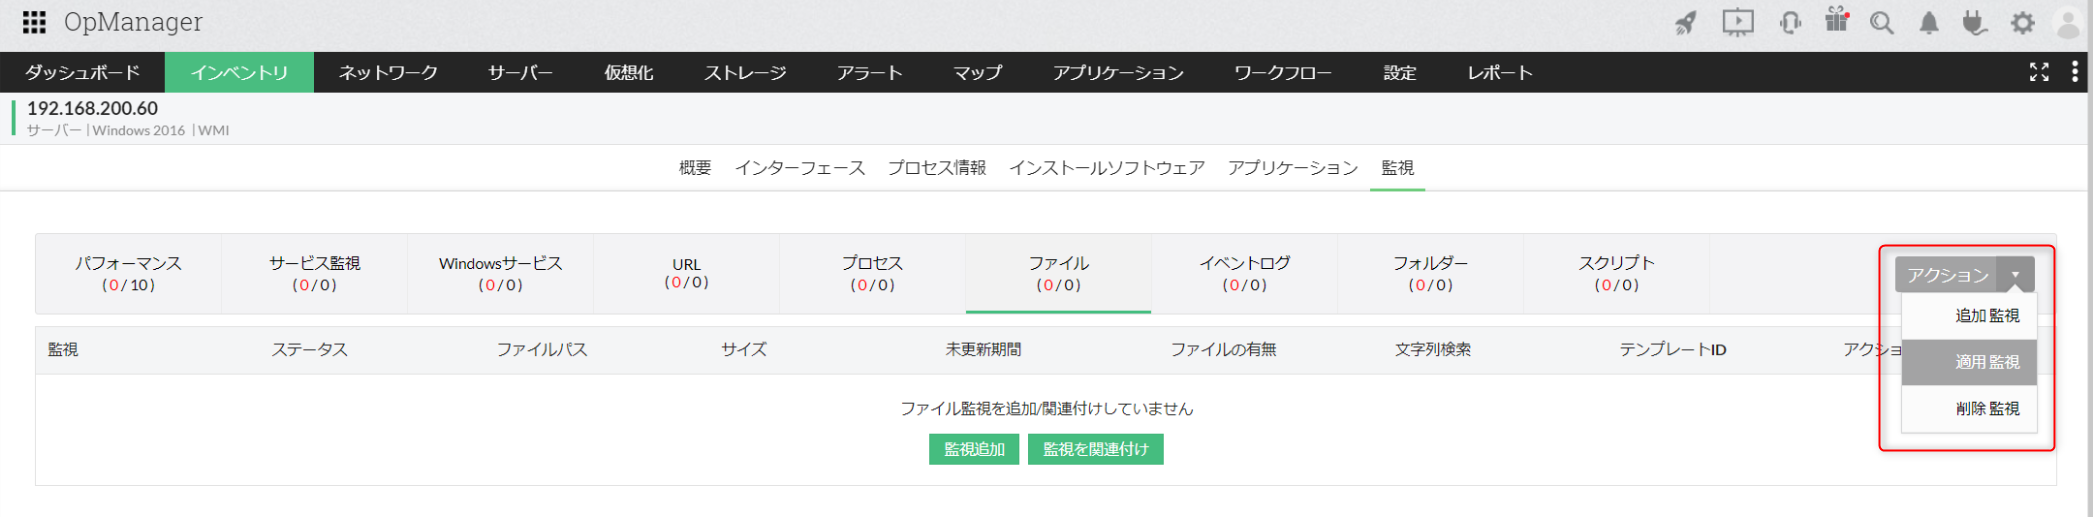Toggle fullscreen expand icon

pyautogui.click(x=2039, y=72)
